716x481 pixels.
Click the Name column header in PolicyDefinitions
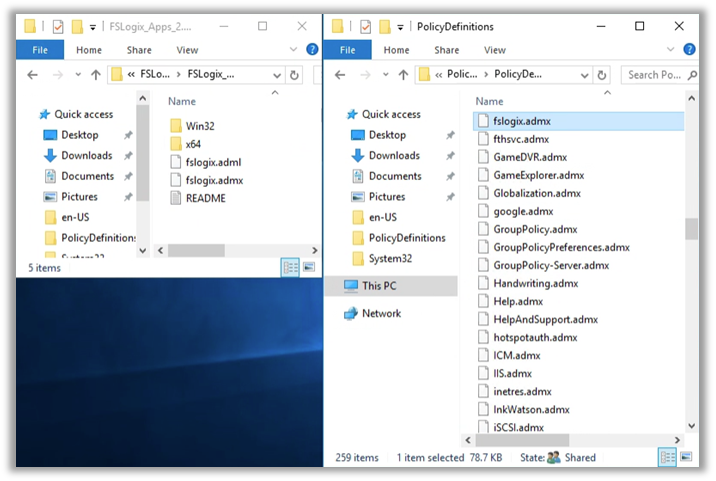490,101
